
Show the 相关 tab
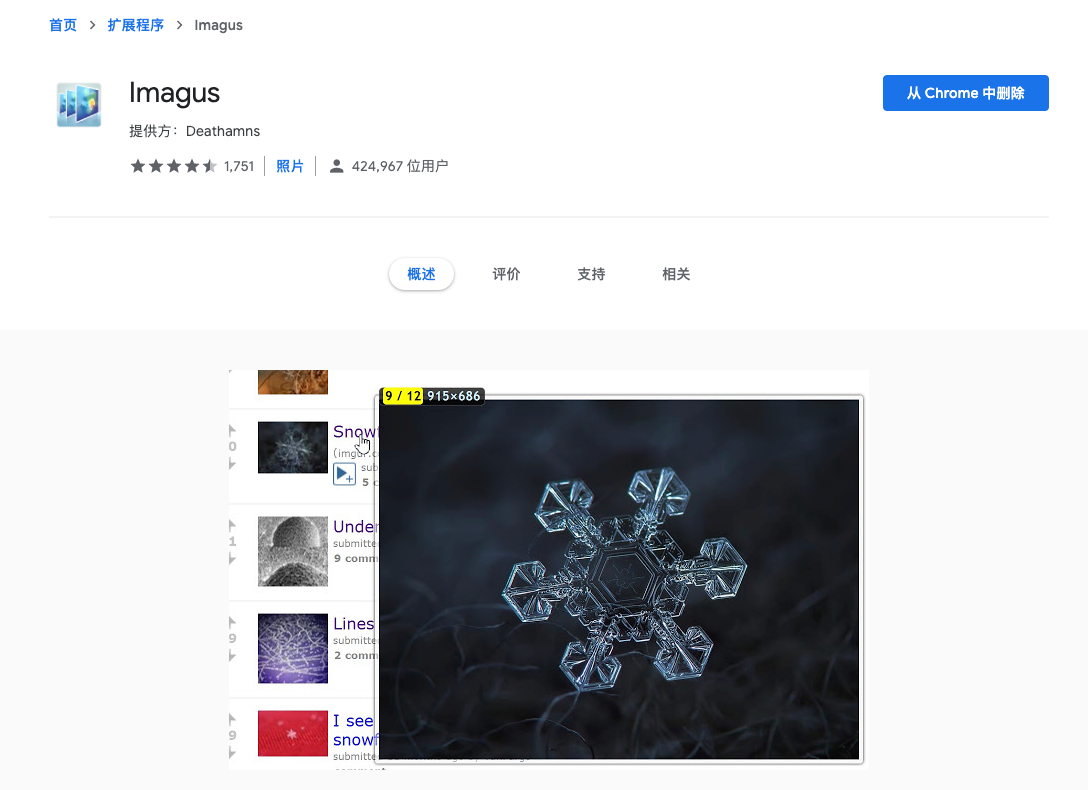(x=676, y=274)
